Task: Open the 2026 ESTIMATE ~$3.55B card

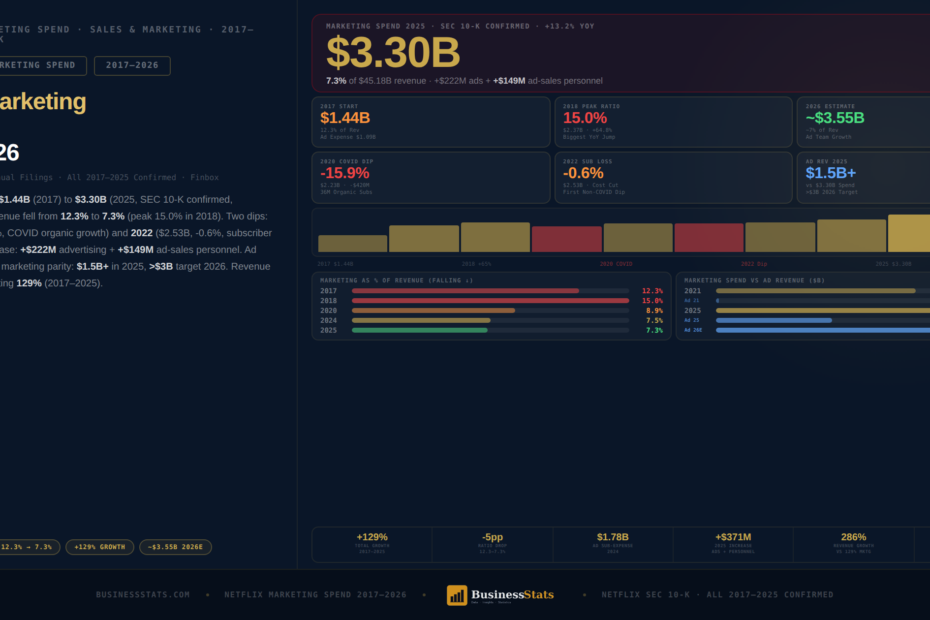Action: click(x=864, y=122)
